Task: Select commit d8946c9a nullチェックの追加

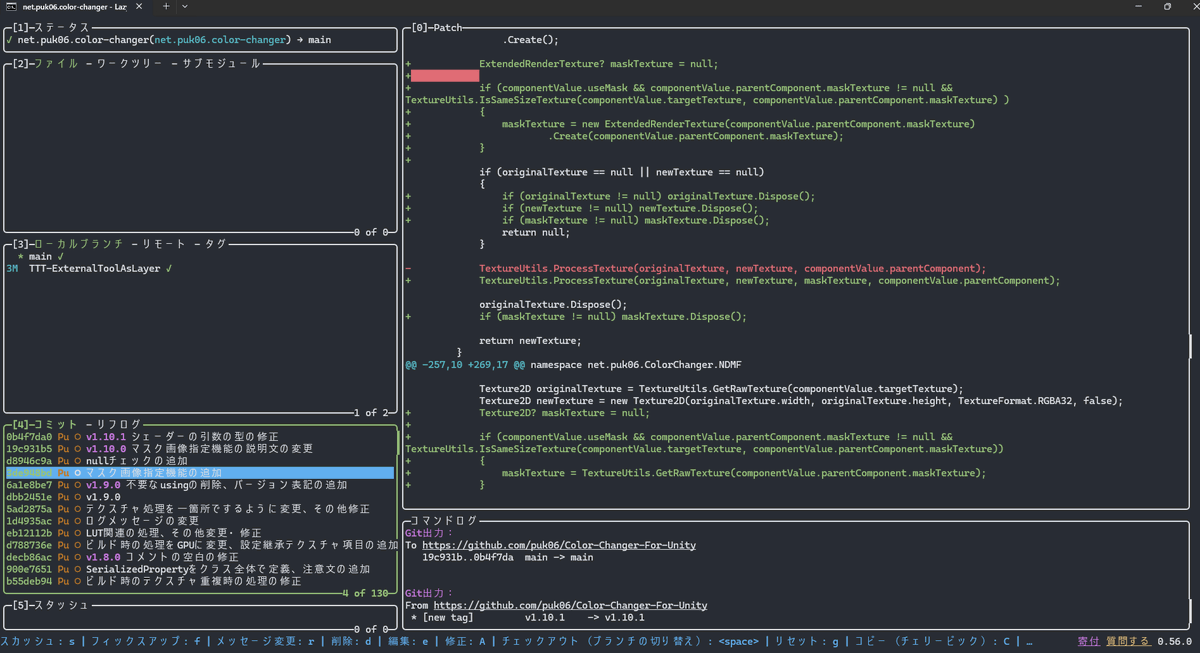Action: pos(200,460)
